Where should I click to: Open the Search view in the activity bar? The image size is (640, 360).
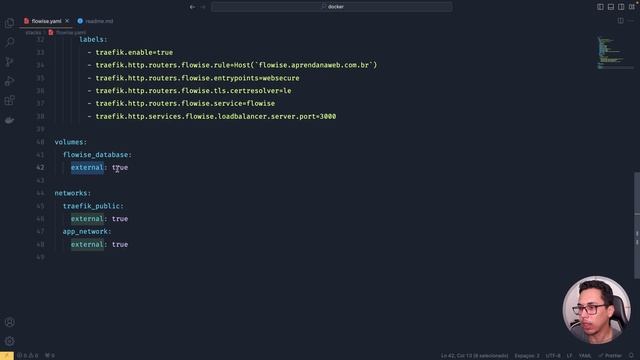click(x=9, y=42)
